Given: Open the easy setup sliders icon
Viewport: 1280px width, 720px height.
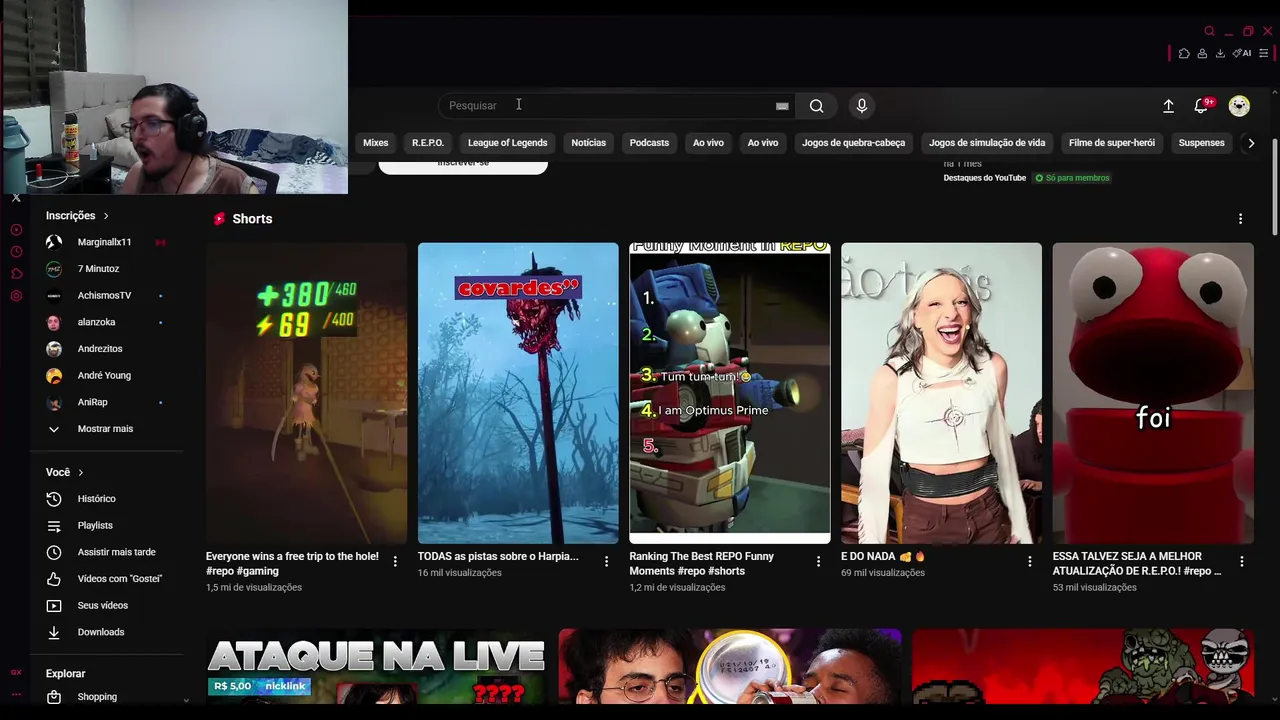Looking at the screenshot, I should (x=1264, y=53).
